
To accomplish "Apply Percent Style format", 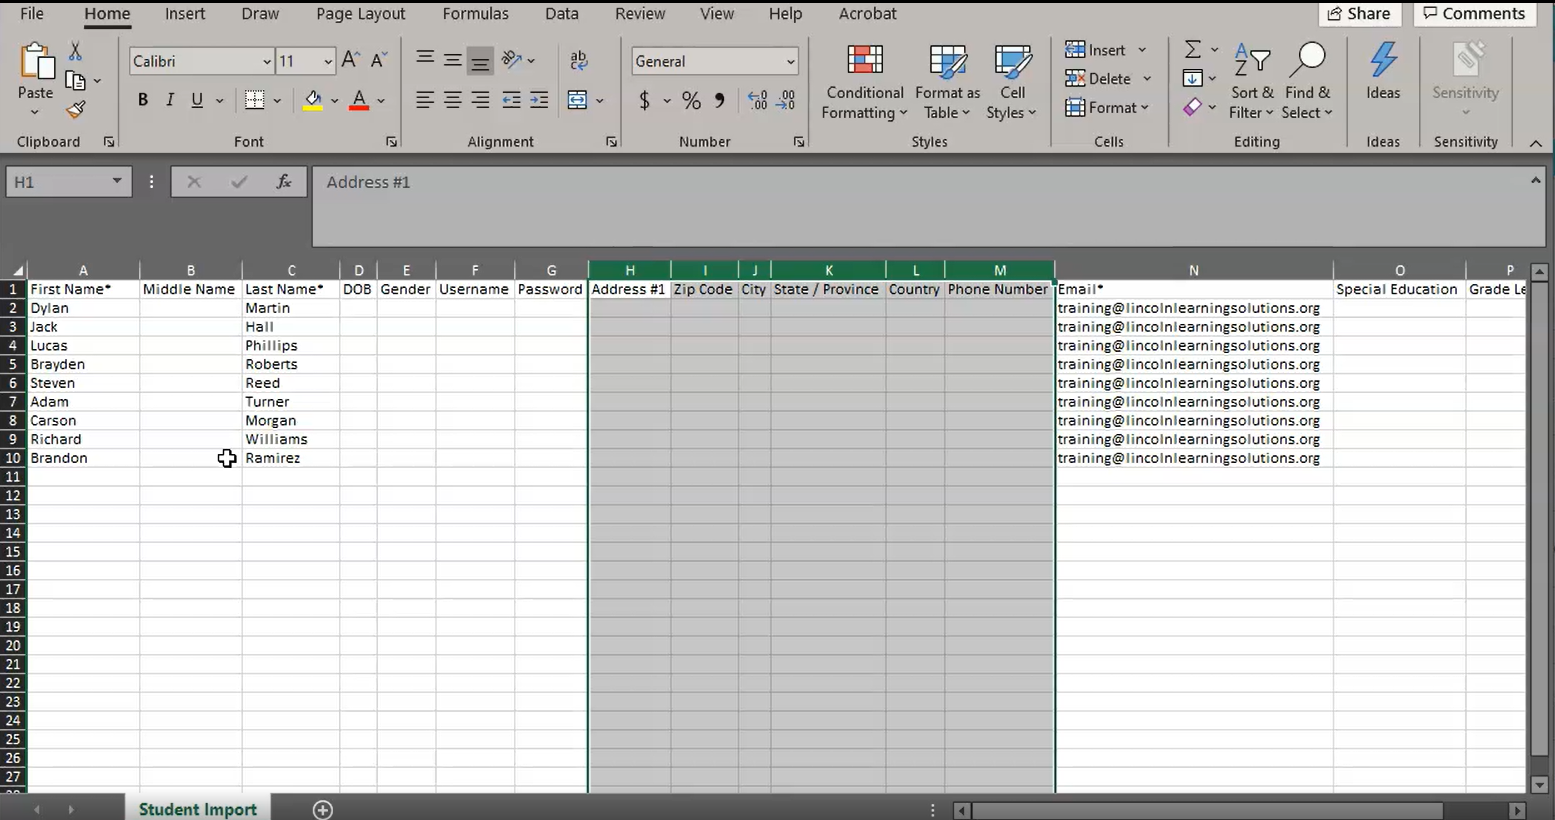I will 691,100.
